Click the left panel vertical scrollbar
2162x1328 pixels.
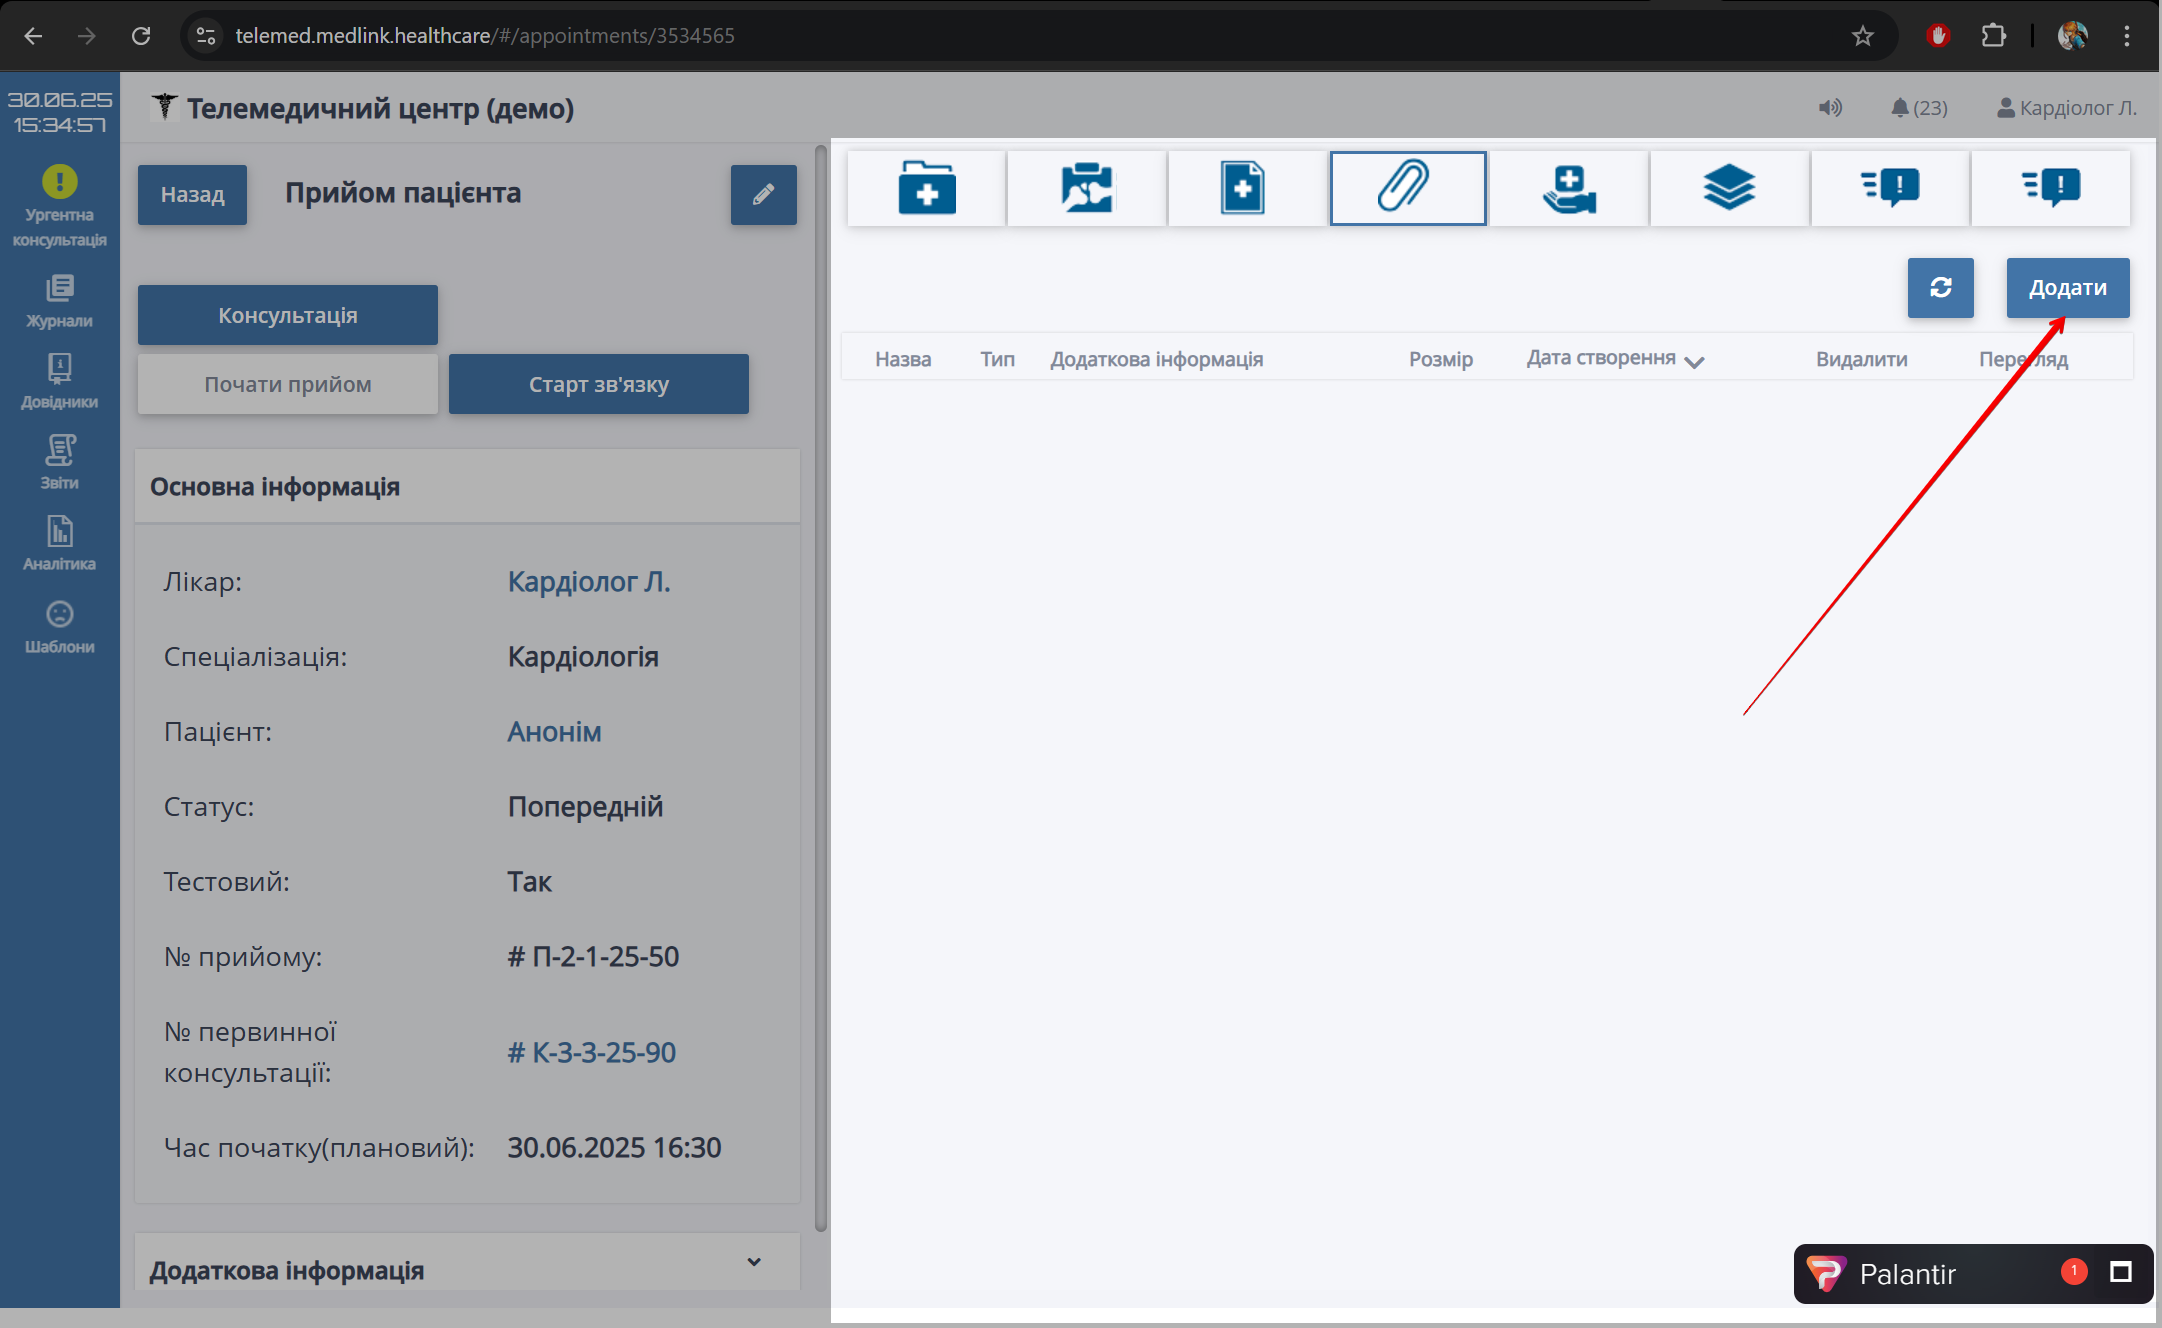821,690
